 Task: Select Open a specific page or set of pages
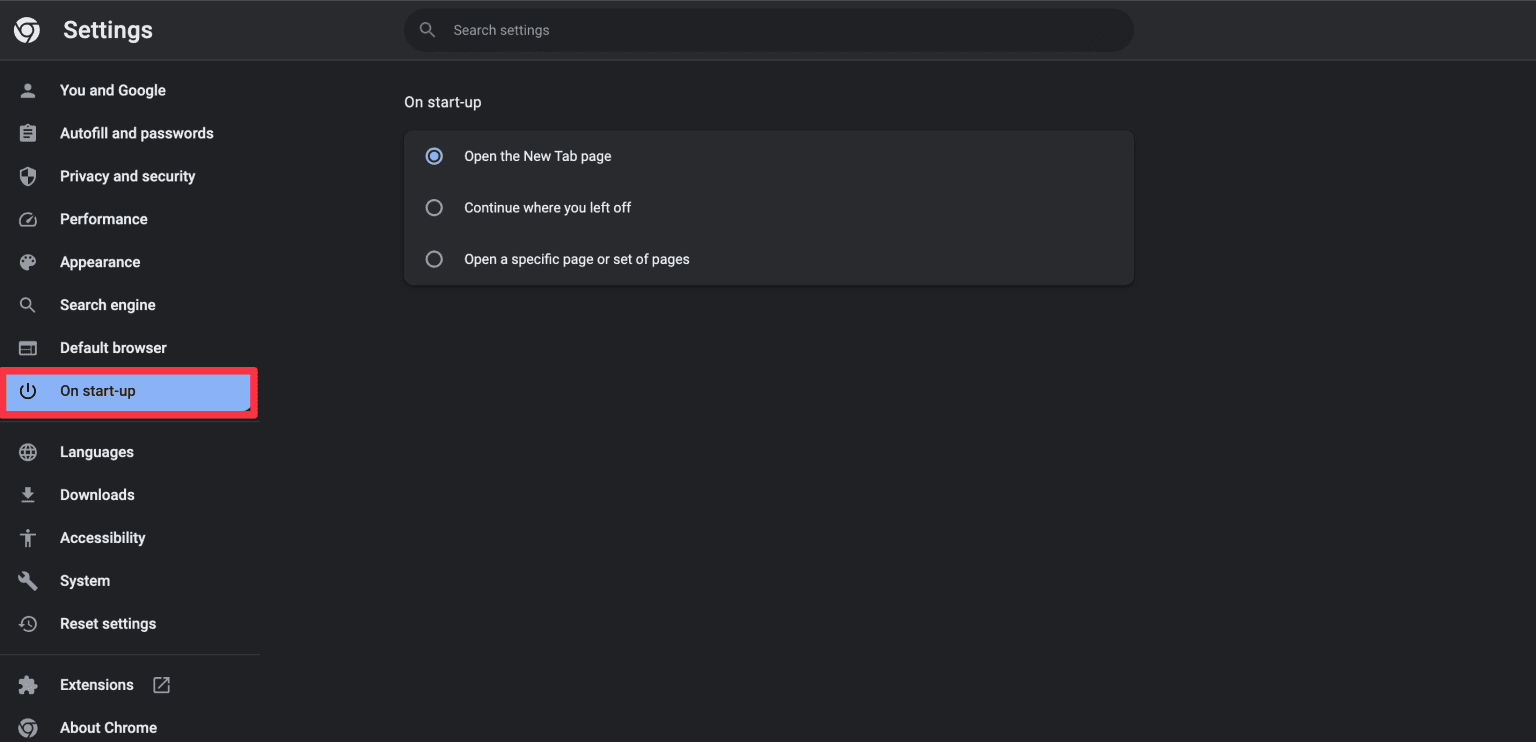click(x=434, y=259)
